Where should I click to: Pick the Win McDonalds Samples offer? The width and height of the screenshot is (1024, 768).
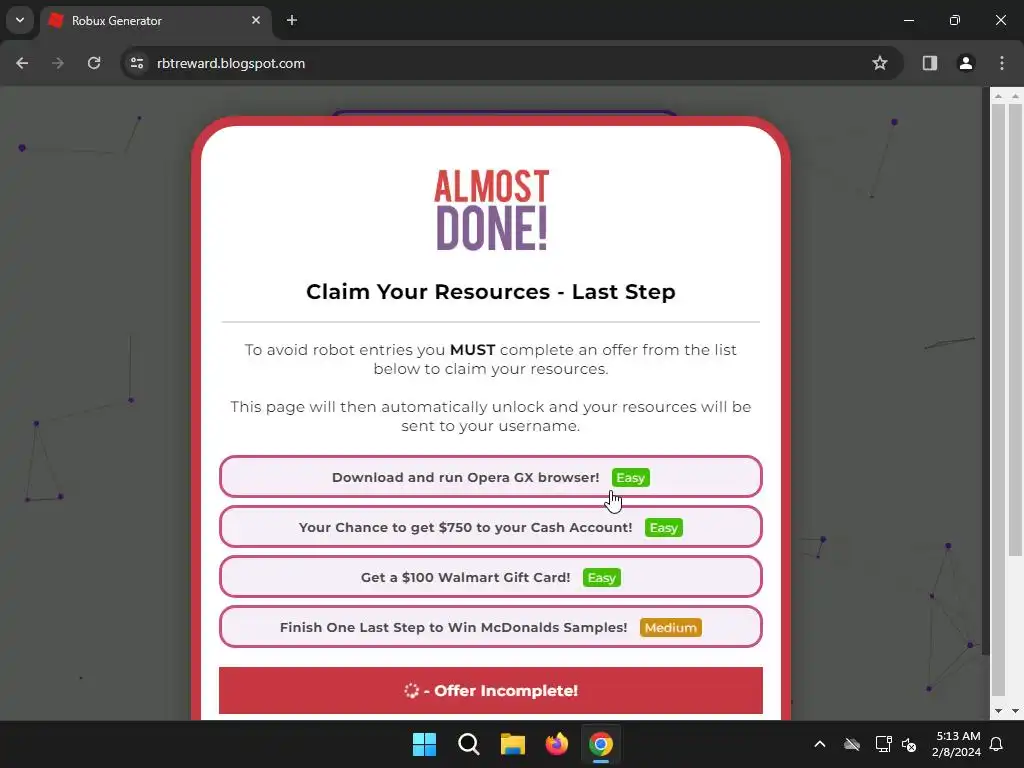[491, 627]
